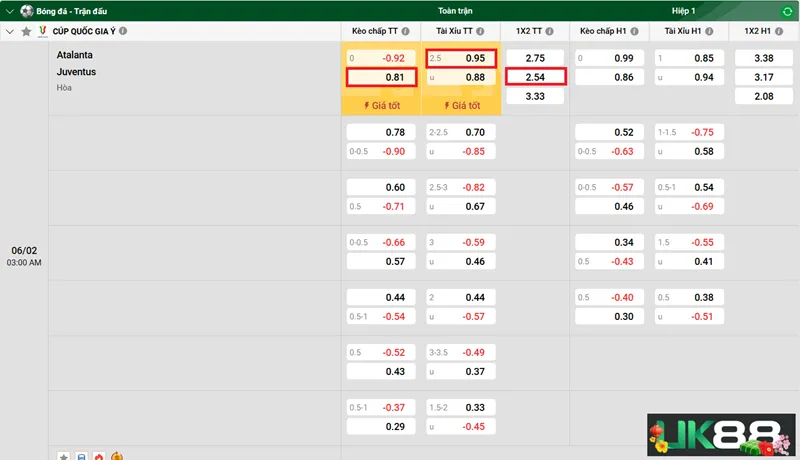This screenshot has width=800, height=460.
Task: Open the info icon next to Kèo chấp TT
Action: pyautogui.click(x=409, y=31)
